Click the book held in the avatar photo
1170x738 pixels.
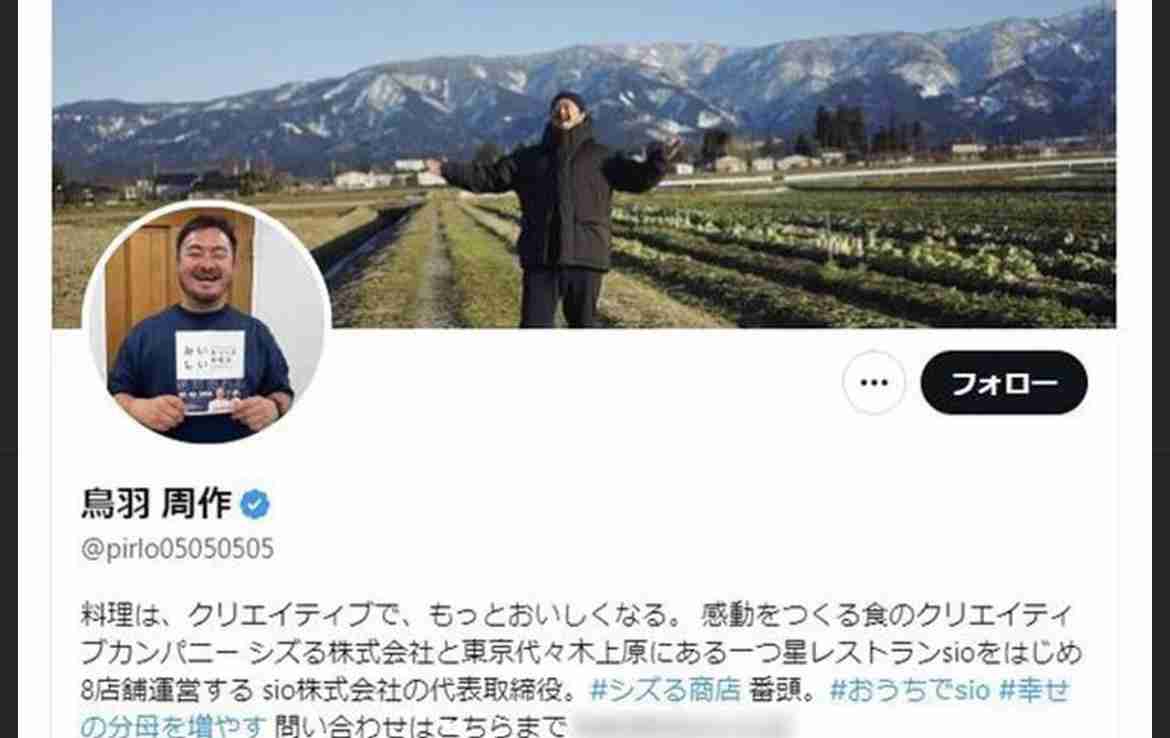coord(210,371)
